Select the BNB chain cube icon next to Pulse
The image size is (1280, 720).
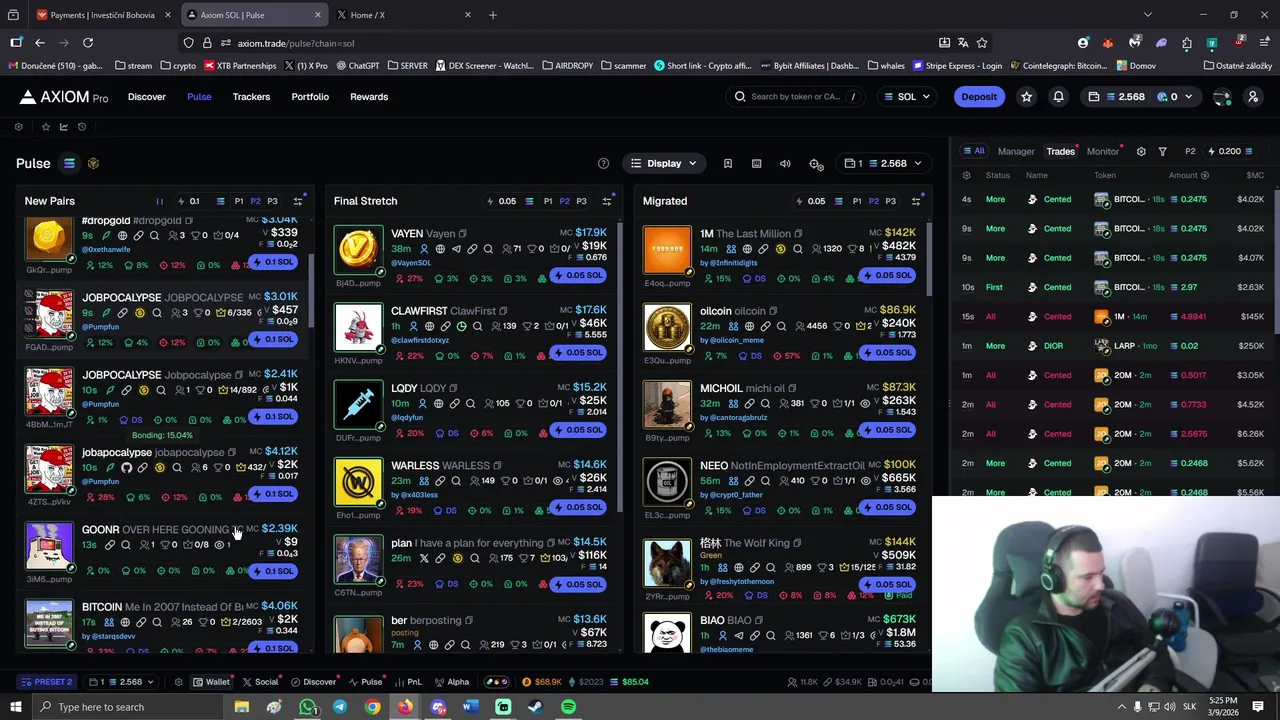[93, 164]
